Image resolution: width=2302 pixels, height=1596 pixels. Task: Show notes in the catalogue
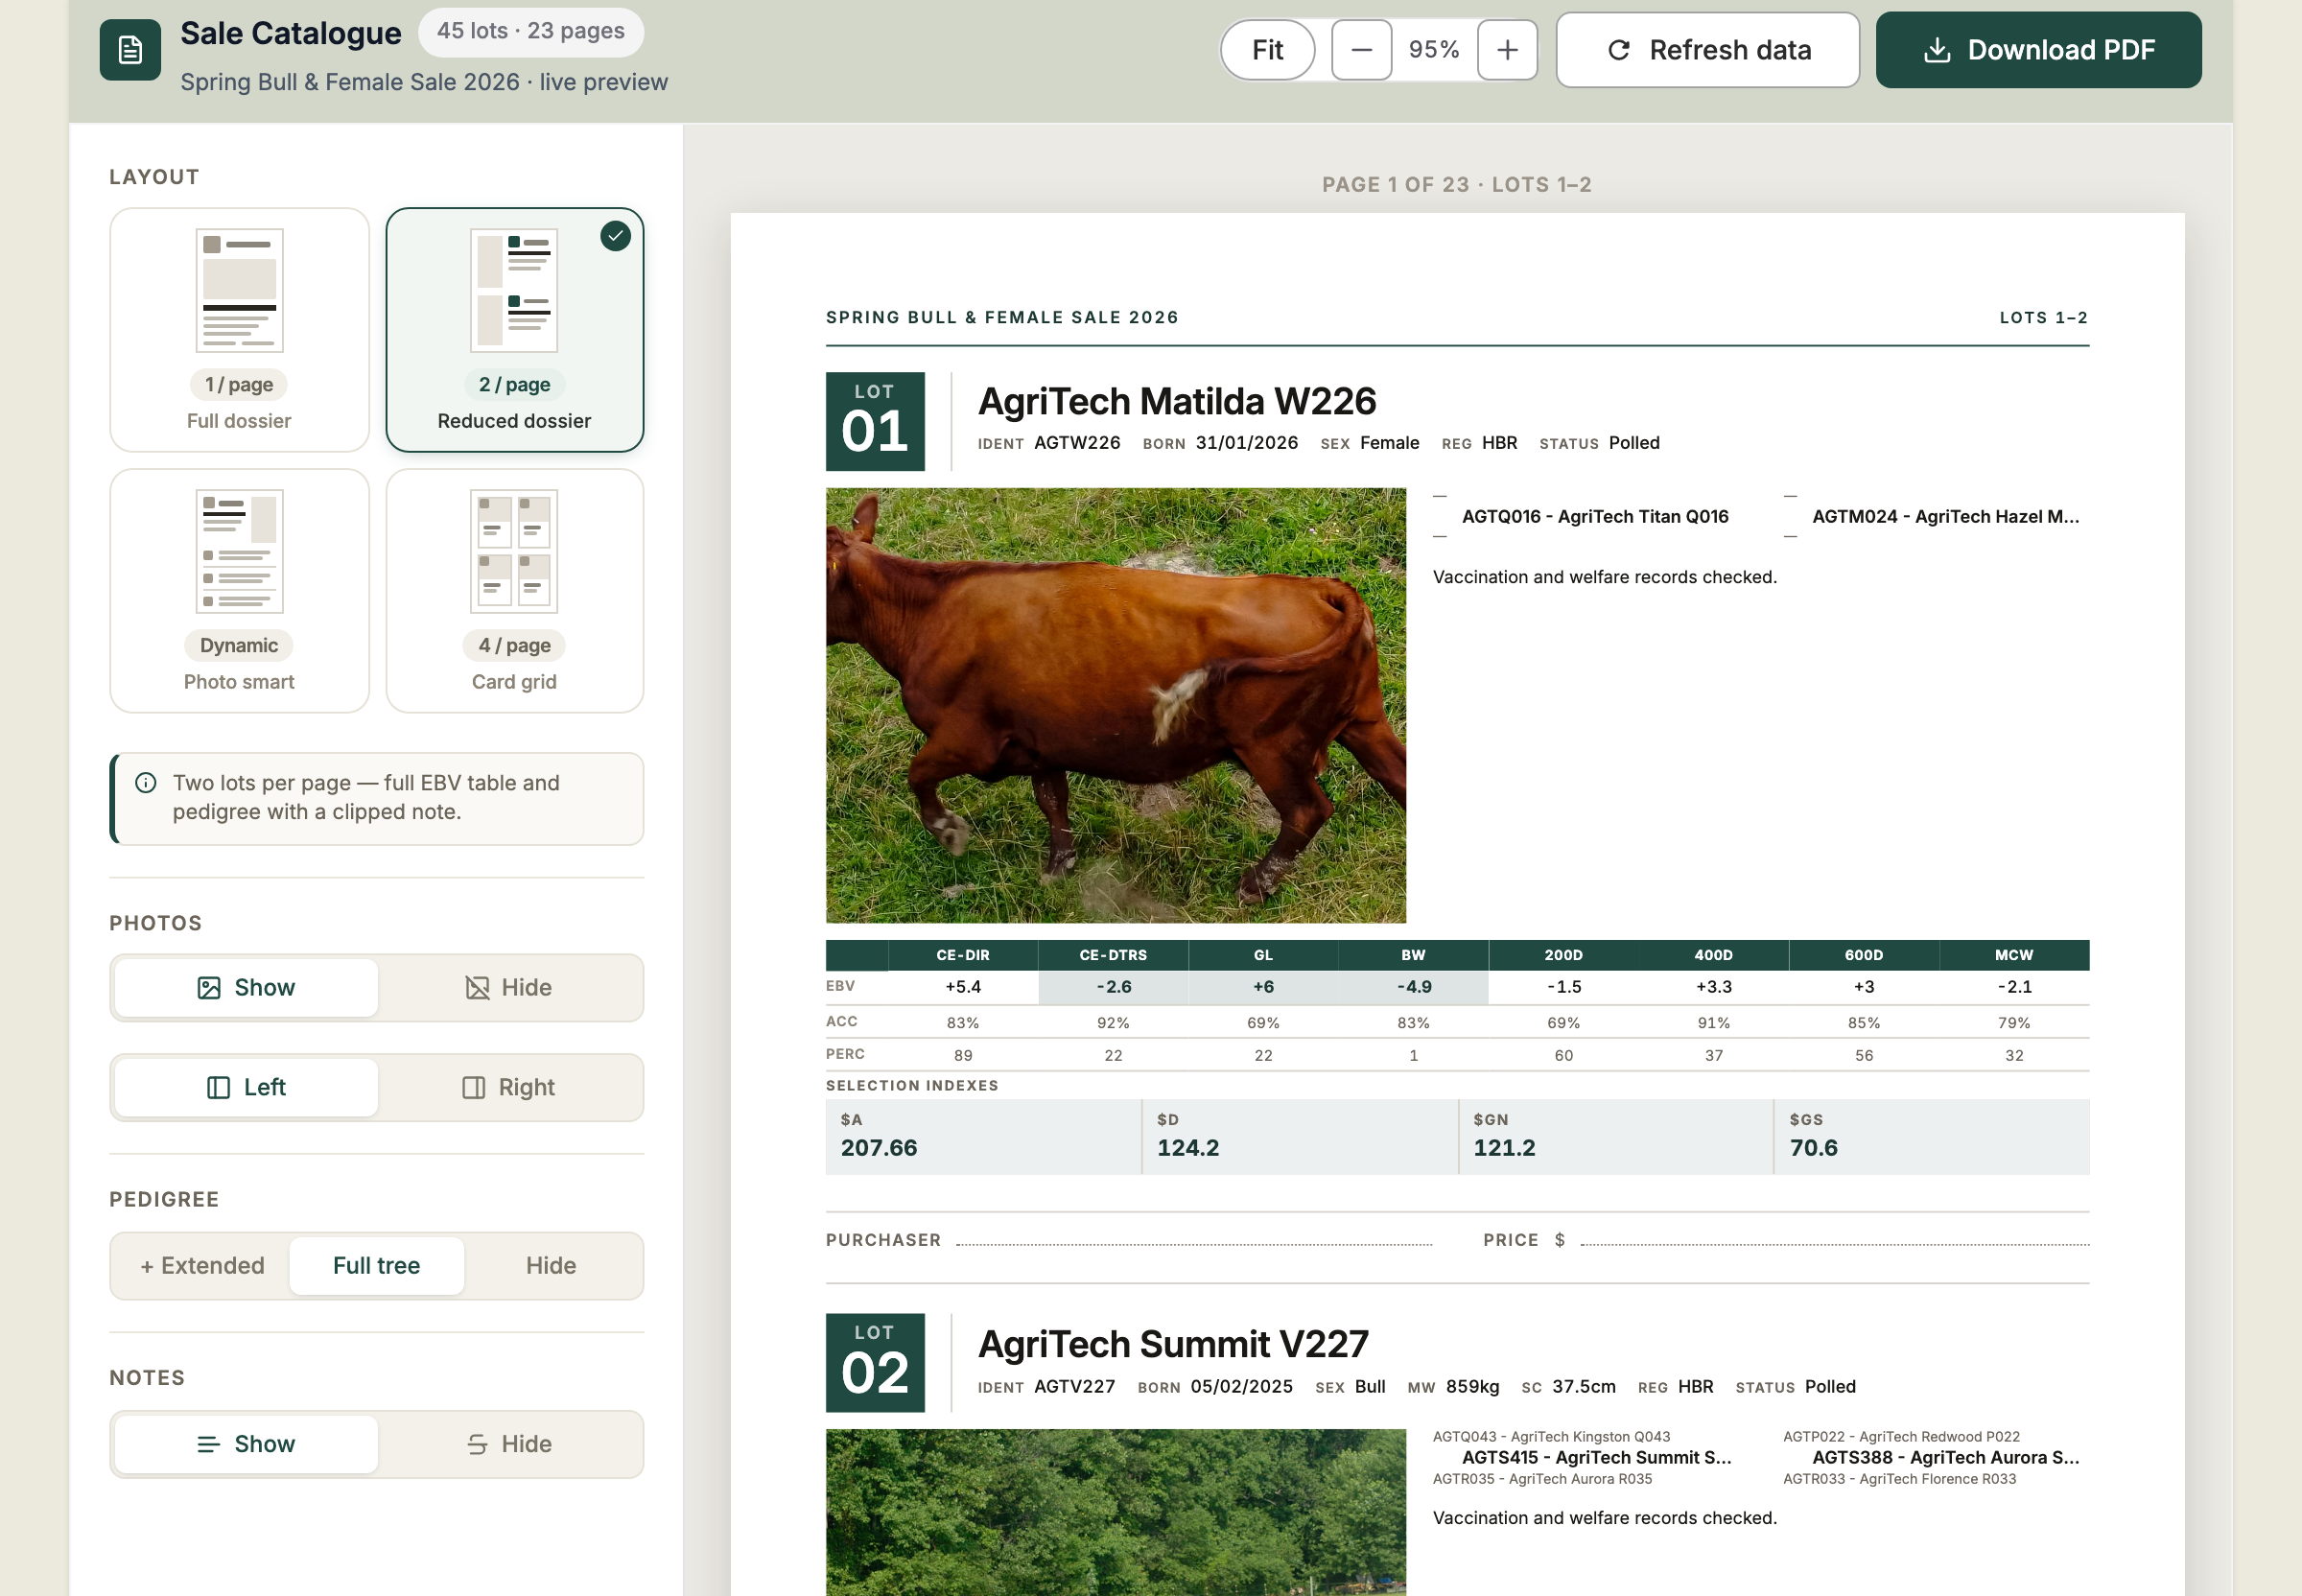coord(246,1445)
